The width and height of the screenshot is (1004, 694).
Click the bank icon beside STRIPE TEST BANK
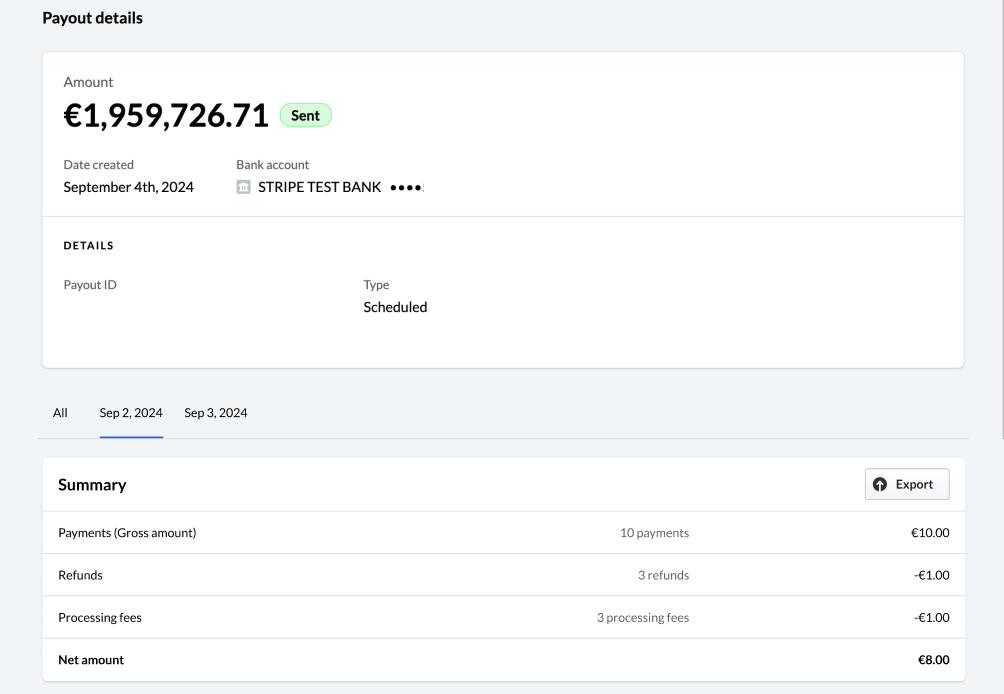coord(243,186)
